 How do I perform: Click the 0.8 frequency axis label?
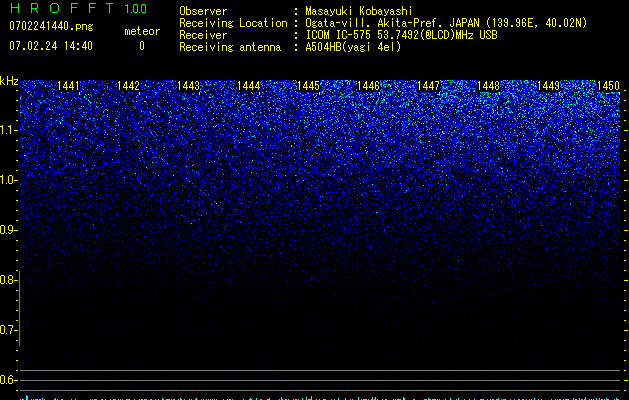(x=9, y=280)
